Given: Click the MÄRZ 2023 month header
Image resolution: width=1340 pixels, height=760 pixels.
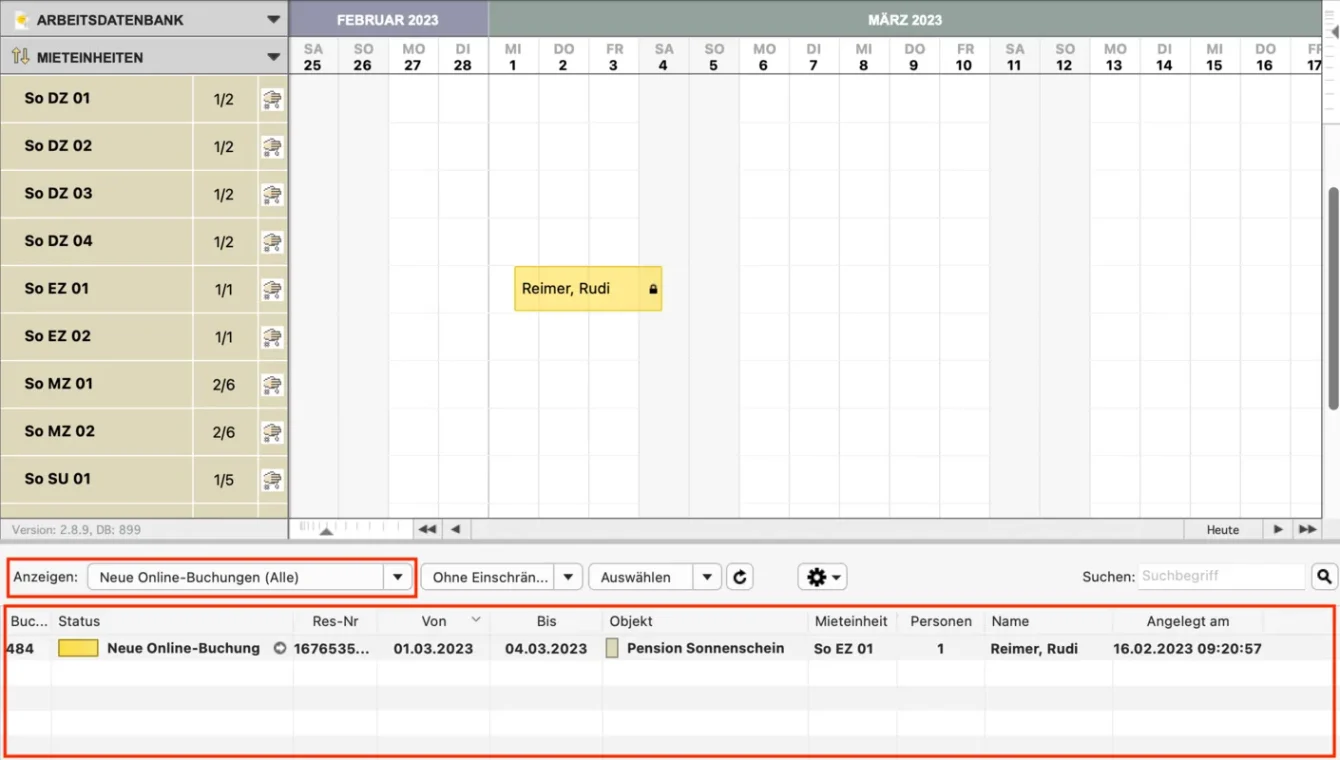Looking at the screenshot, I should pyautogui.click(x=905, y=19).
